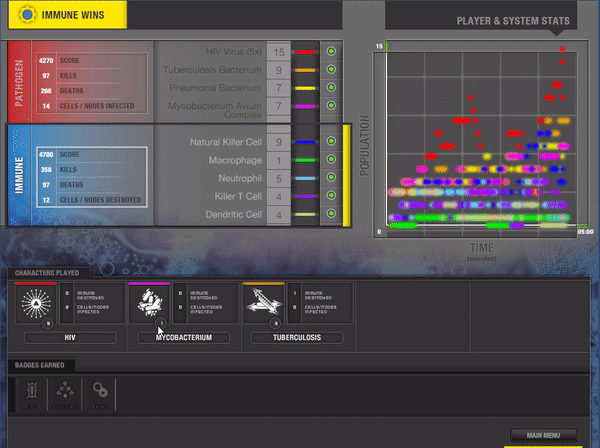This screenshot has height=448, width=600.
Task: Click the population over time graph
Action: [x=481, y=138]
